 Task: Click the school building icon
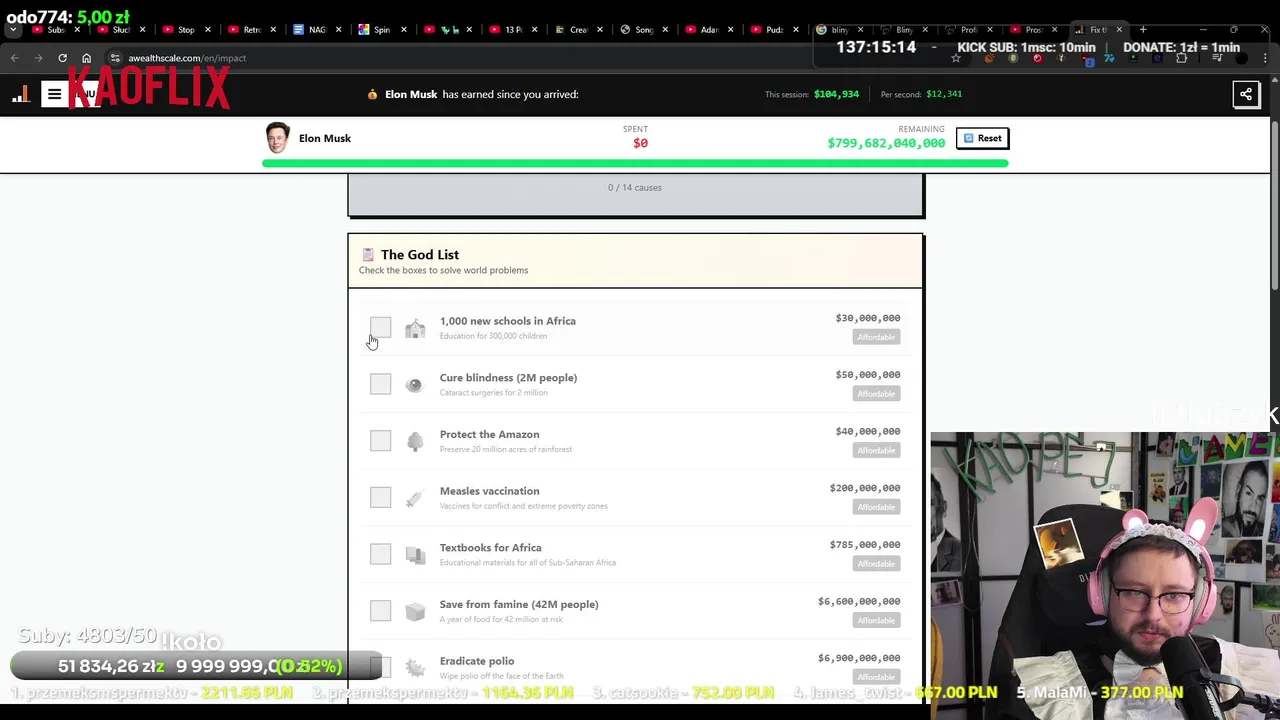click(415, 328)
